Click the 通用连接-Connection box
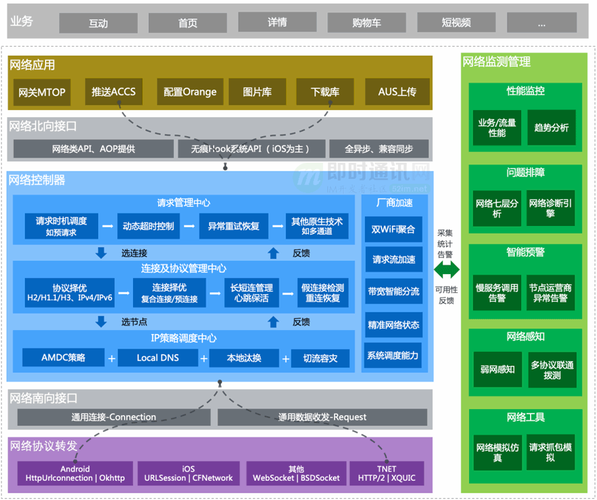 coord(114,417)
